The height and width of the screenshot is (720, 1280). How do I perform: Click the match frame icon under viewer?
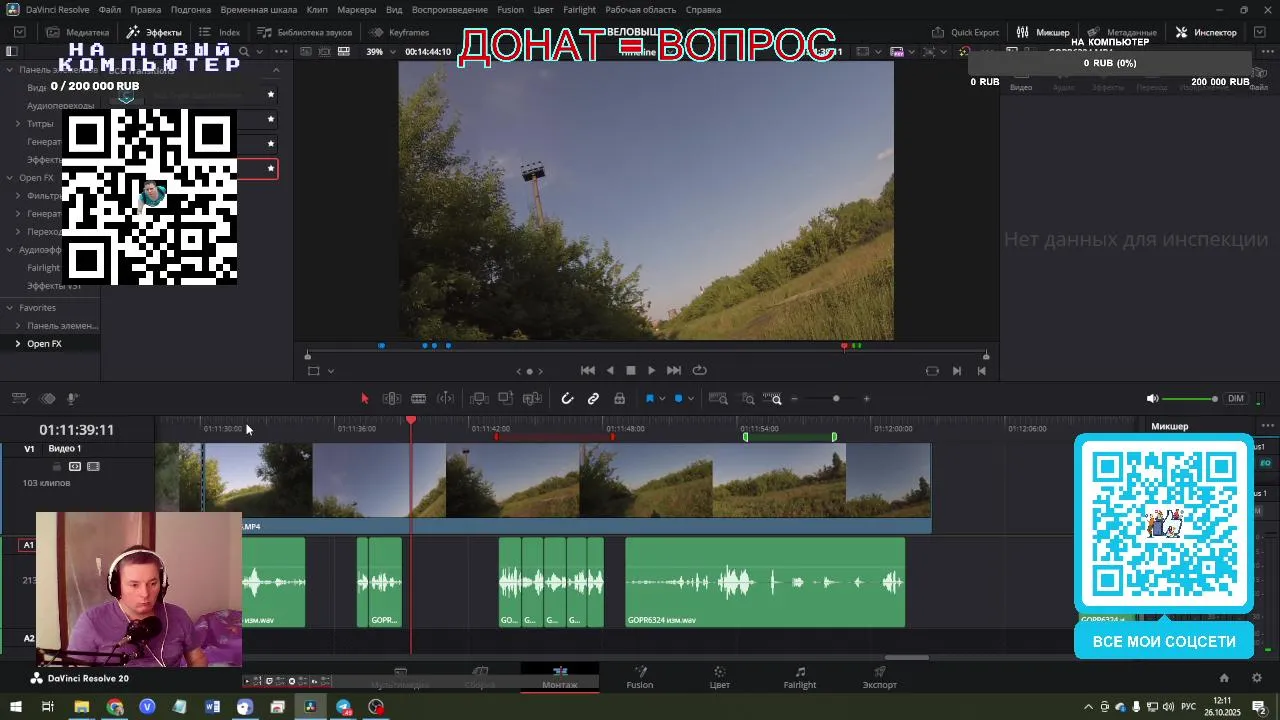[932, 371]
